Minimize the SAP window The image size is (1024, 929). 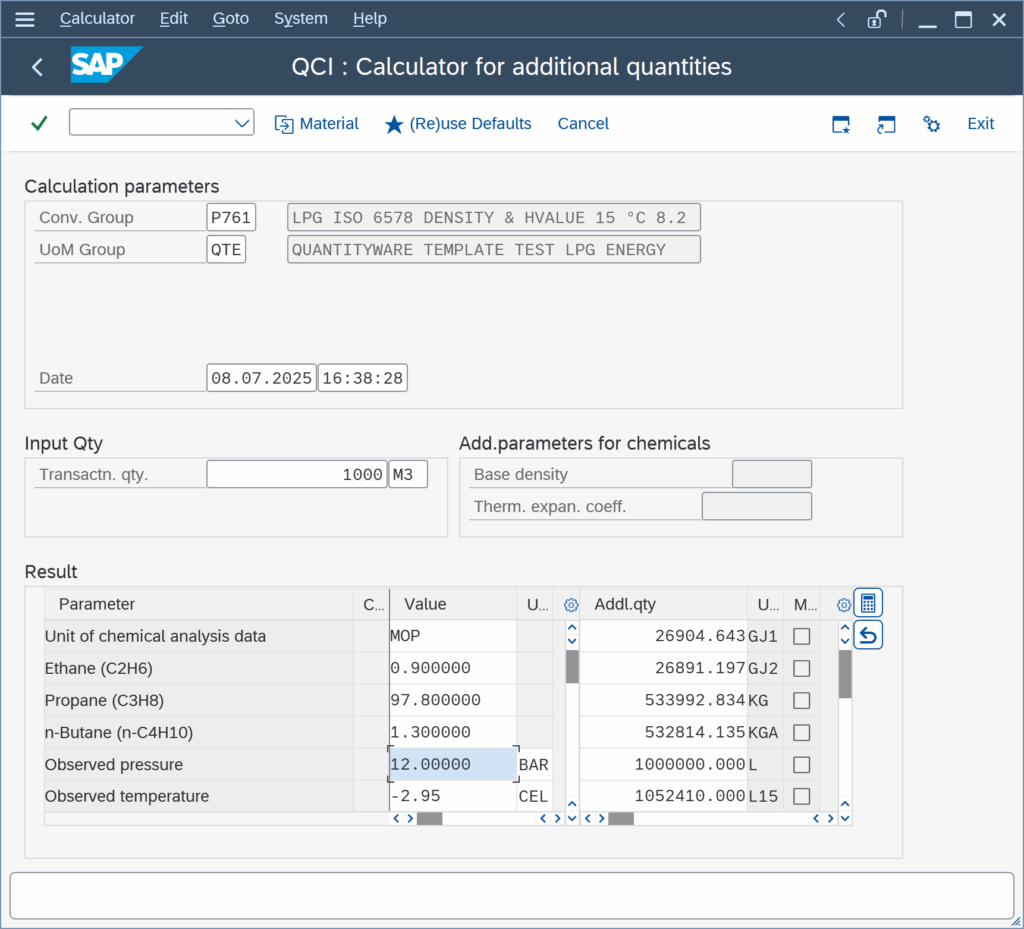tap(927, 25)
